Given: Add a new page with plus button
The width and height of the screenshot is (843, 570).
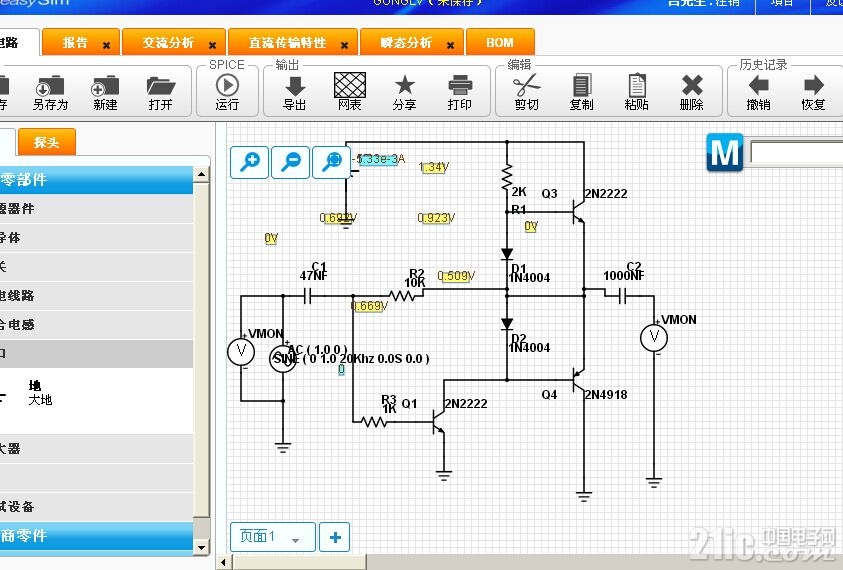Looking at the screenshot, I should pyautogui.click(x=334, y=537).
